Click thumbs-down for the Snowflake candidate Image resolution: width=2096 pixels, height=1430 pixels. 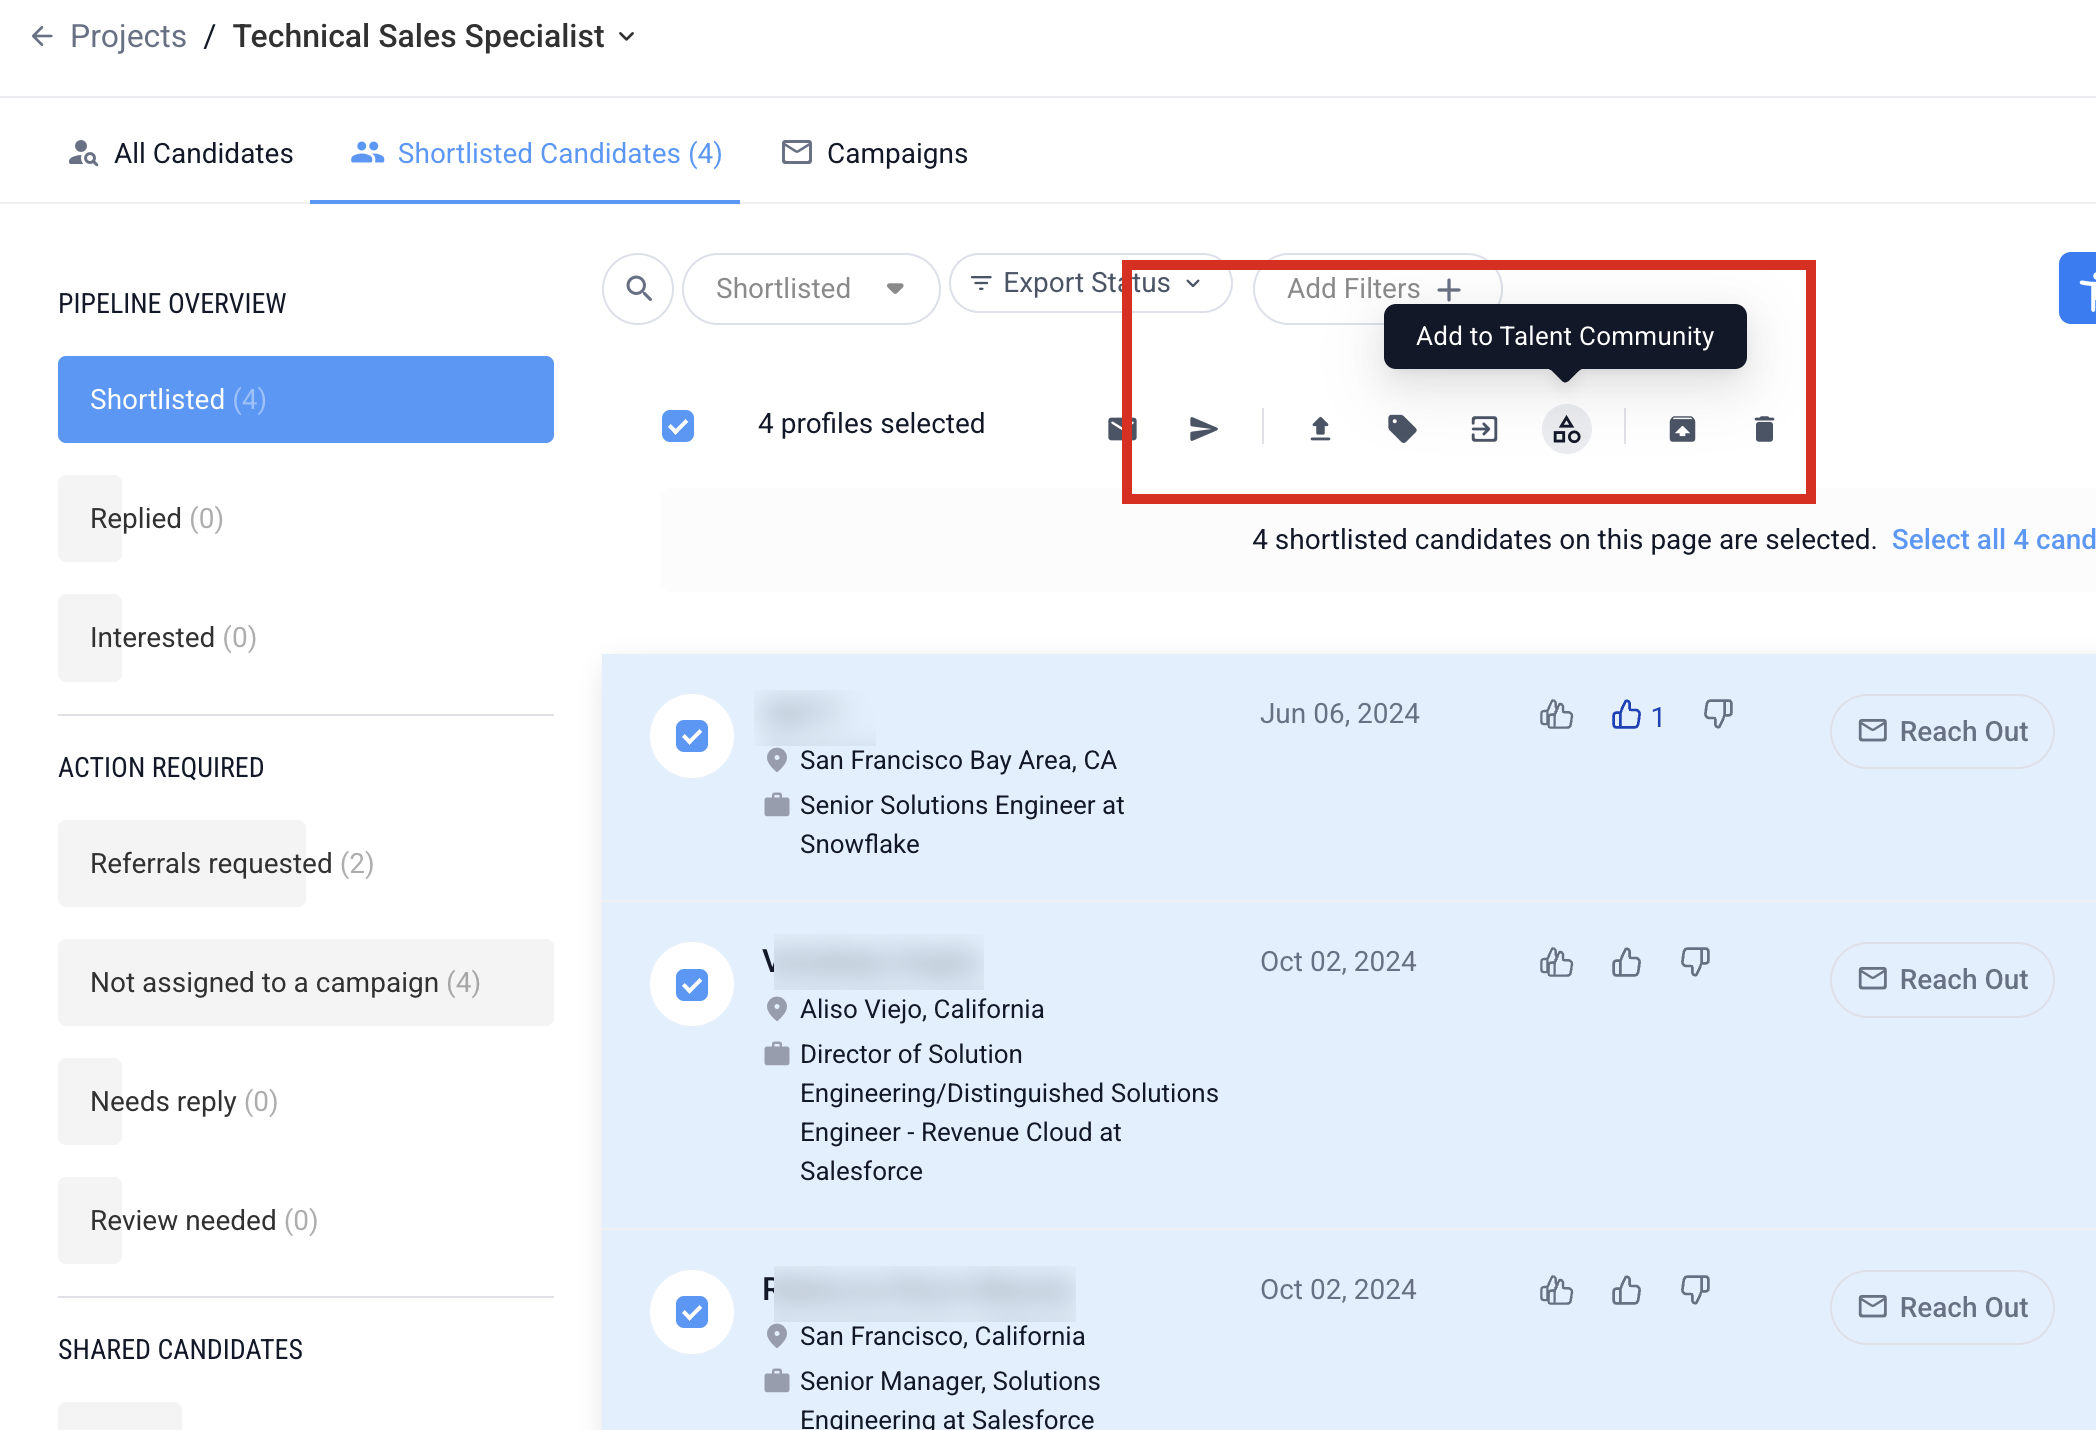click(1718, 714)
